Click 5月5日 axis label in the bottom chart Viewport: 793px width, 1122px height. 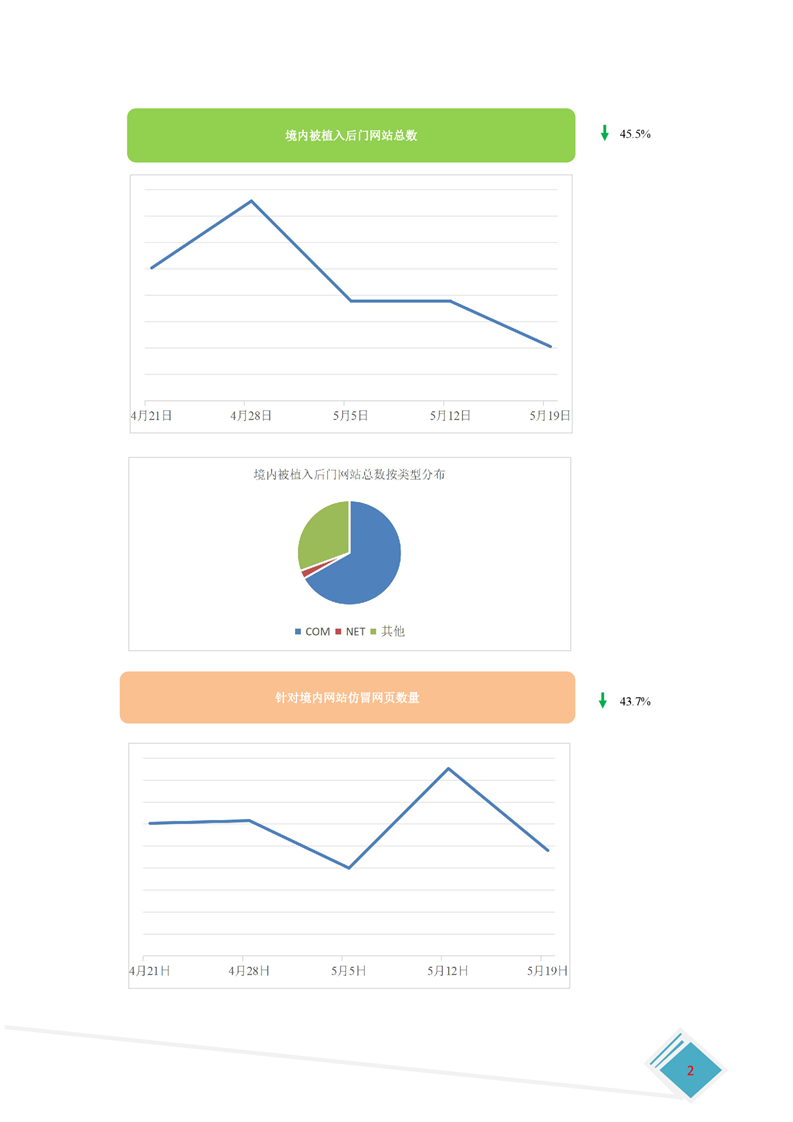(x=349, y=971)
